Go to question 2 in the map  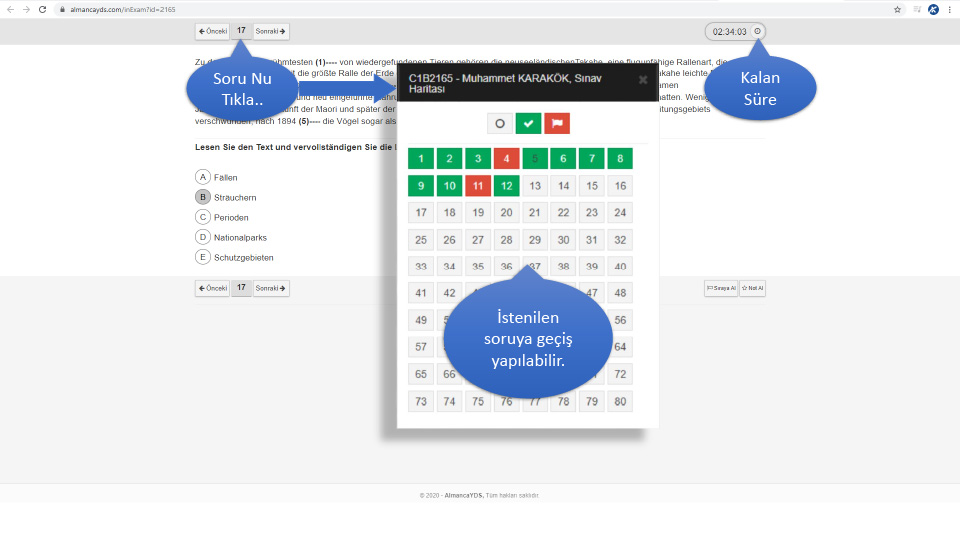pos(449,159)
